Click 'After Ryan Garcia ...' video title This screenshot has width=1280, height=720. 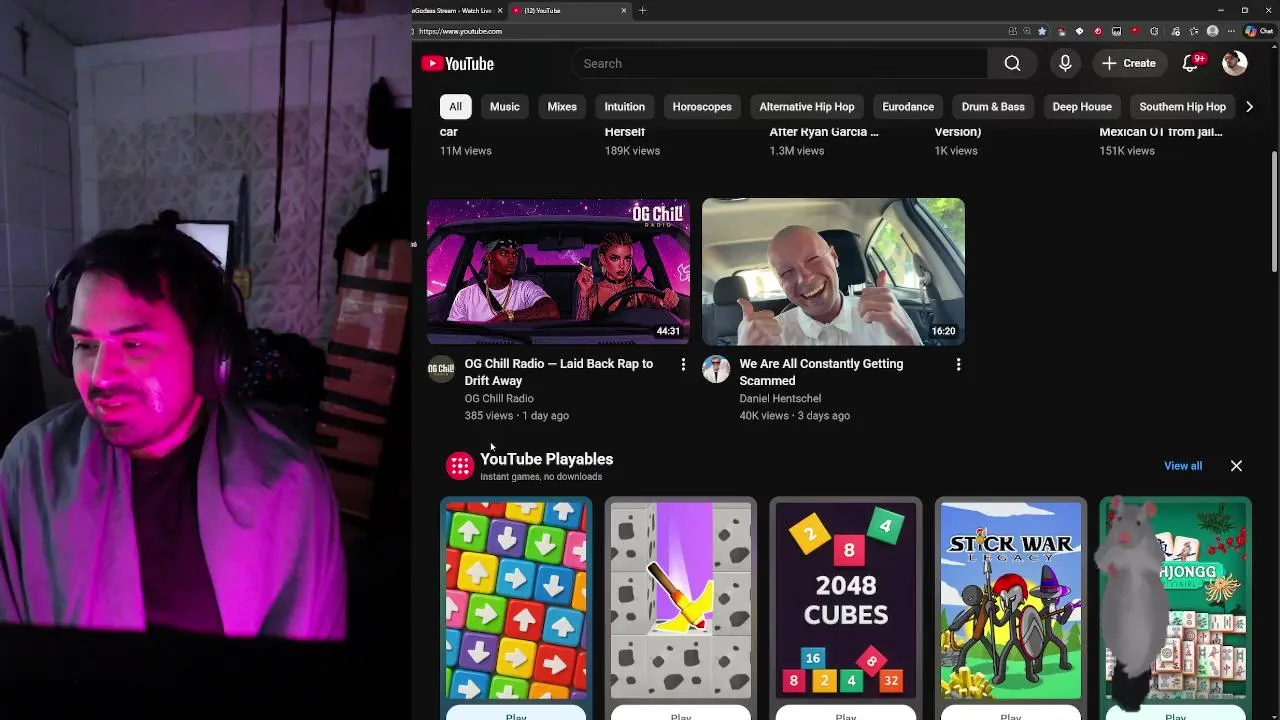(824, 132)
